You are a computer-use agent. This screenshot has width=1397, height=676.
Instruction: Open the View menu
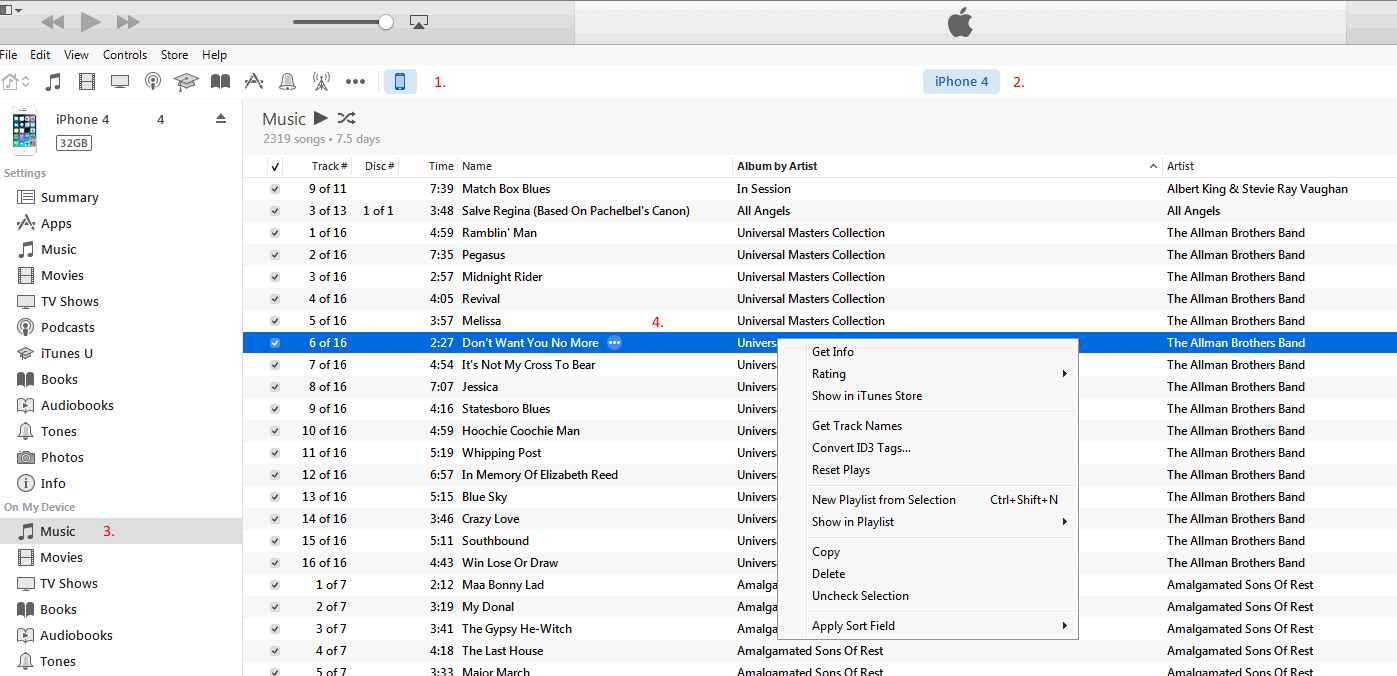tap(76, 55)
